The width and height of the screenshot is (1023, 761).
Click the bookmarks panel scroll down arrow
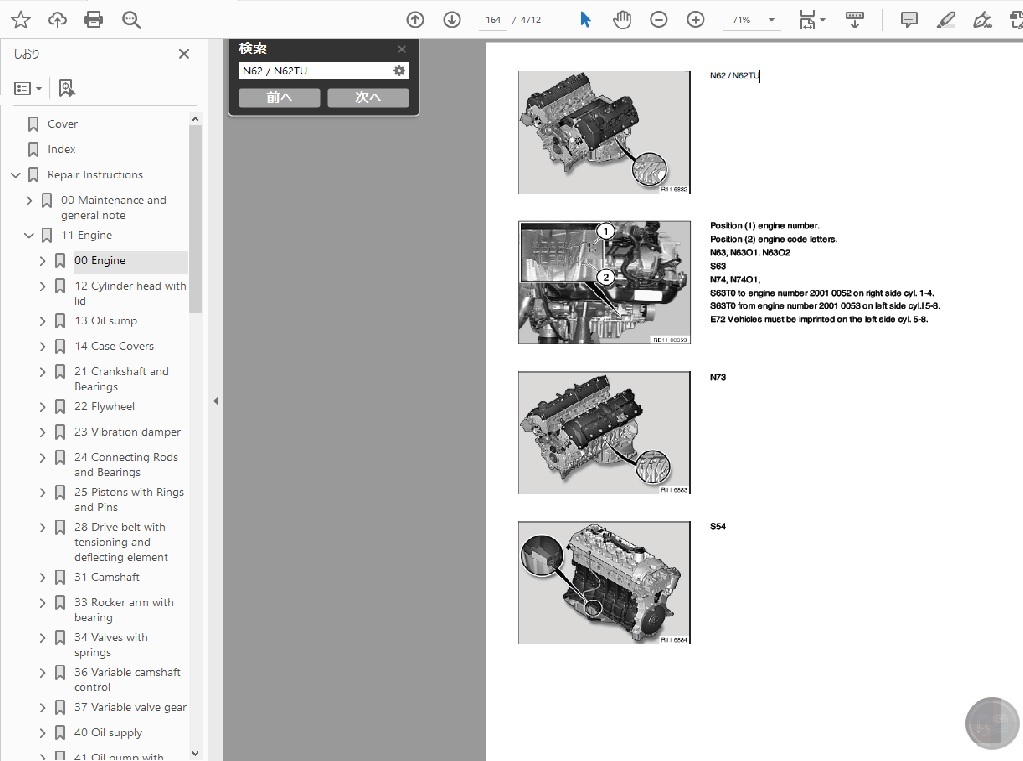pos(194,754)
